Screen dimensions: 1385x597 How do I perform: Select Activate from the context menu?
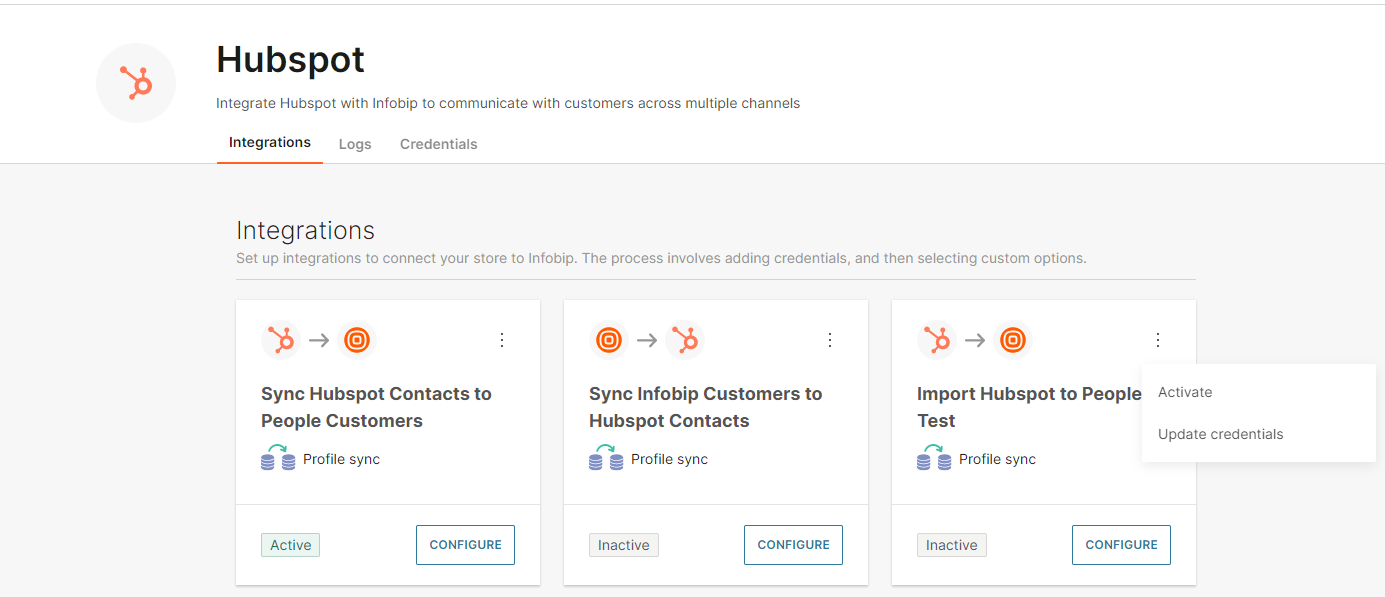[1185, 392]
